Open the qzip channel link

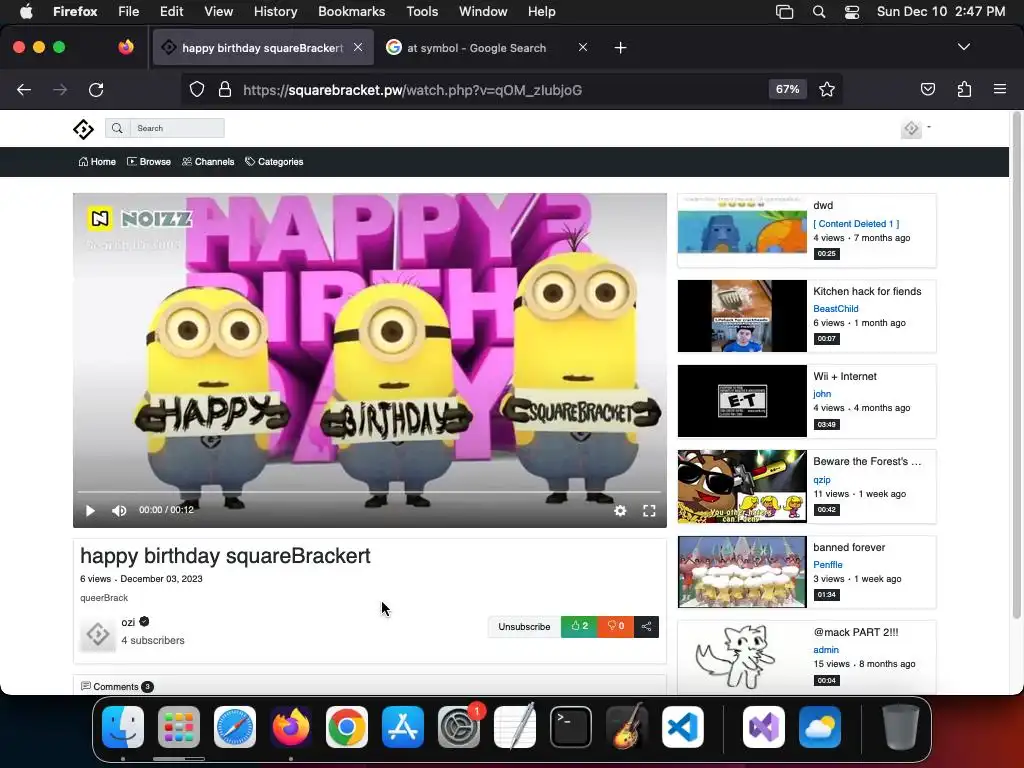822,479
